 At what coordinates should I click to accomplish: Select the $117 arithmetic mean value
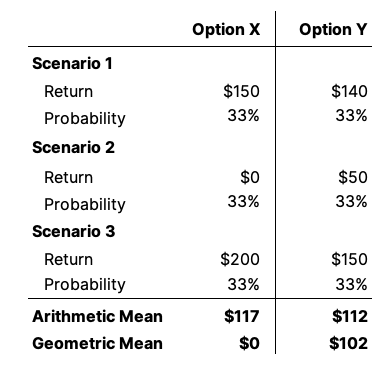pyautogui.click(x=242, y=316)
